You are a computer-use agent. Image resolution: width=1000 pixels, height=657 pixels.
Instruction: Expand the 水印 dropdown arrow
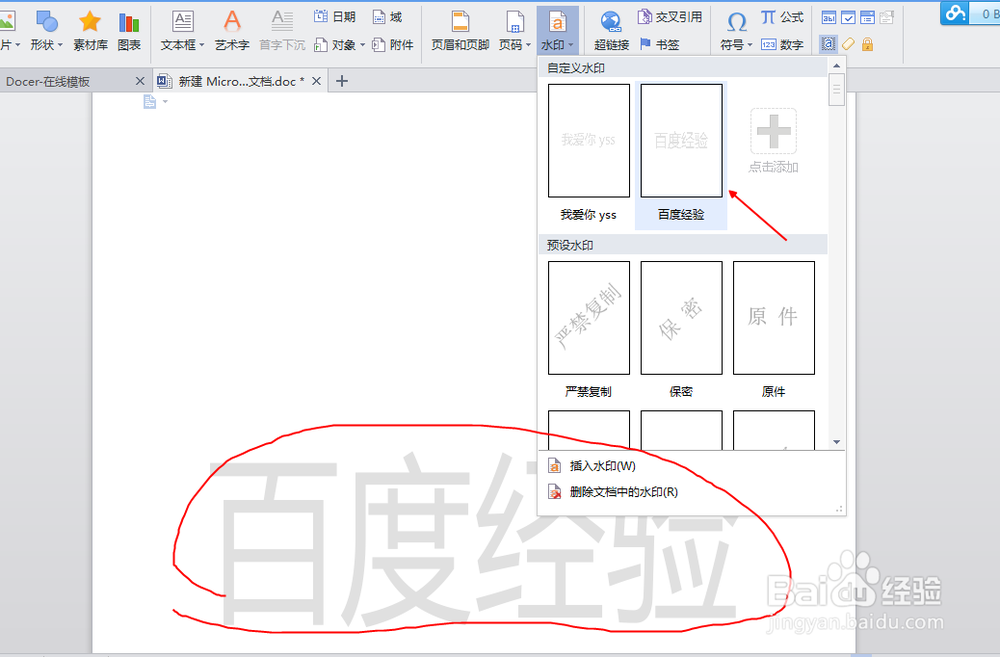coord(570,45)
